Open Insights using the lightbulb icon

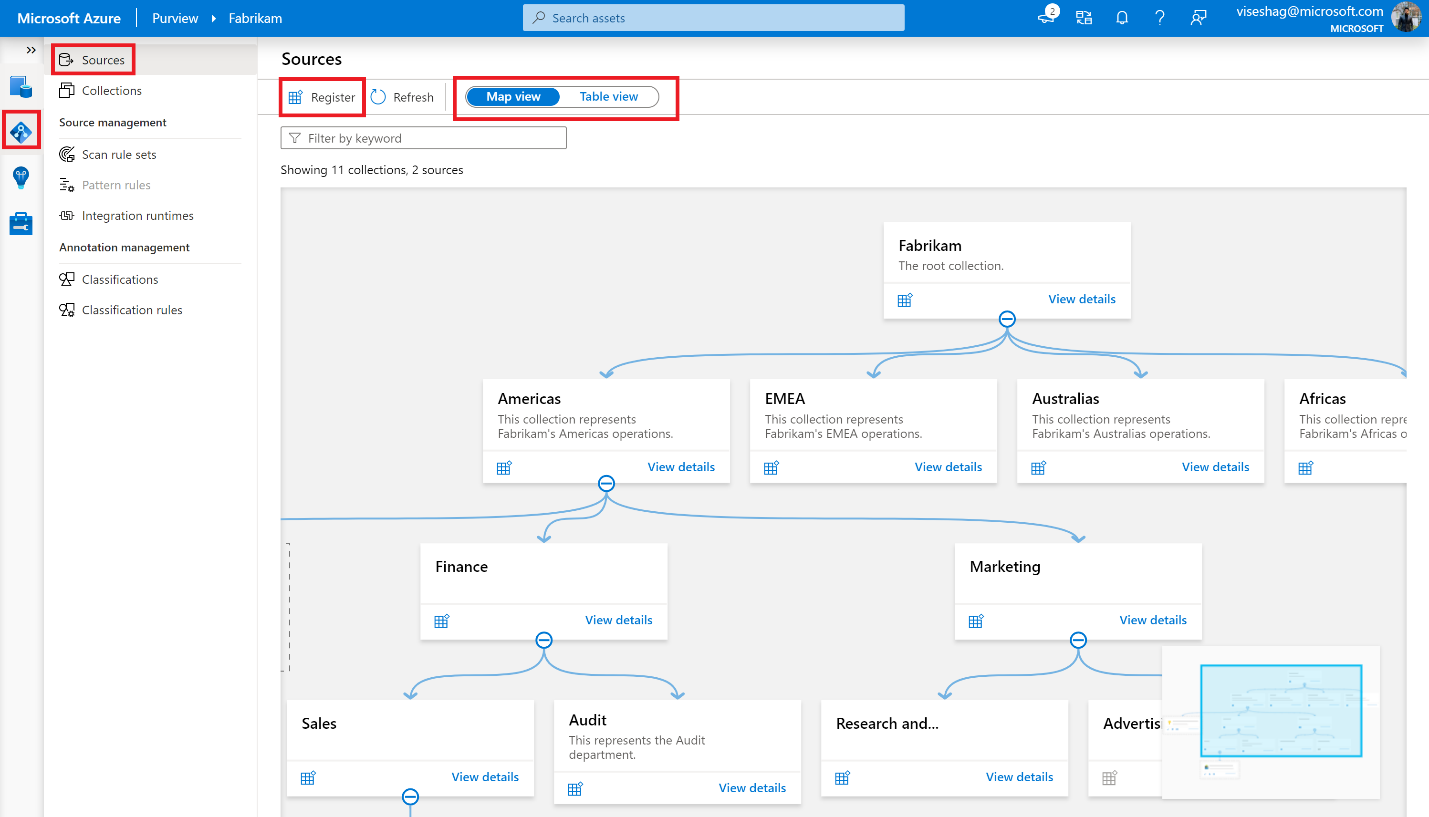(x=21, y=177)
